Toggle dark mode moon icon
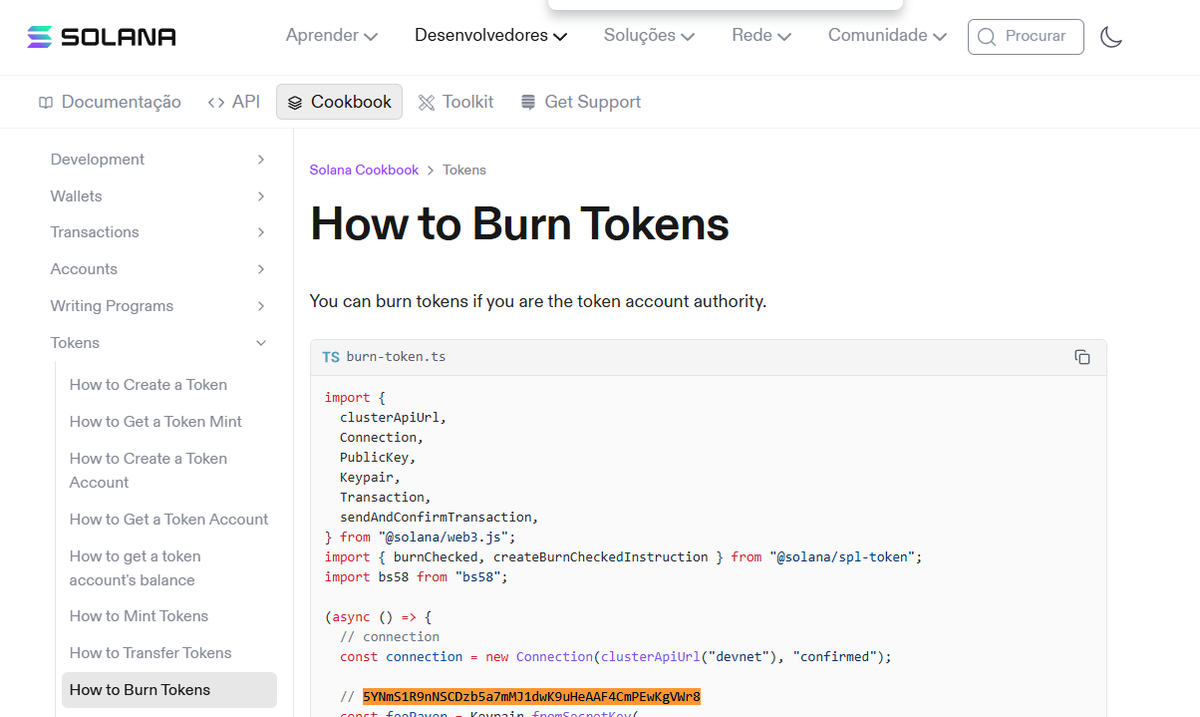Viewport: 1200px width, 717px height. (1111, 37)
